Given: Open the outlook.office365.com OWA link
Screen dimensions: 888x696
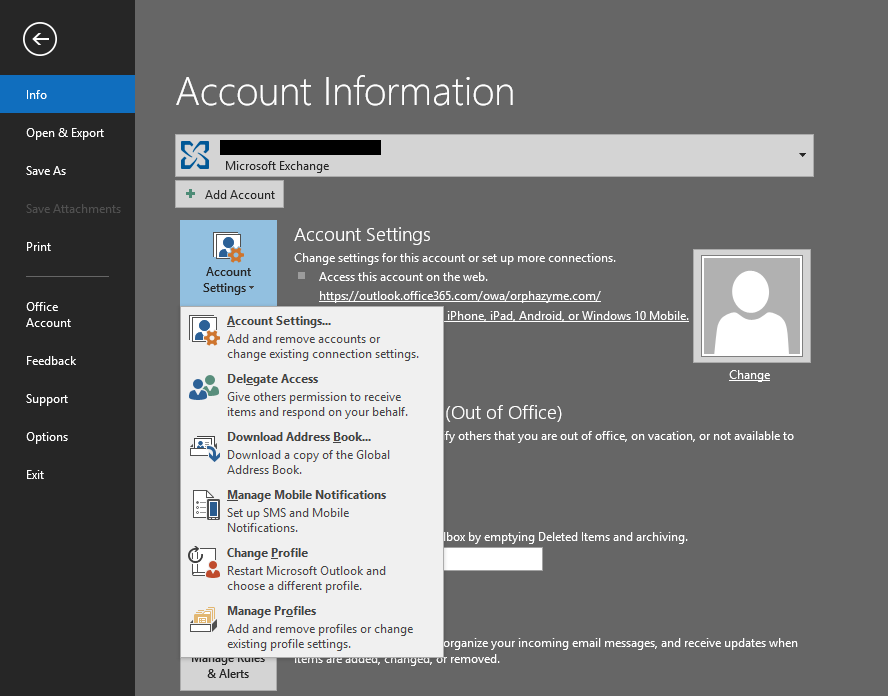Looking at the screenshot, I should 460,296.
